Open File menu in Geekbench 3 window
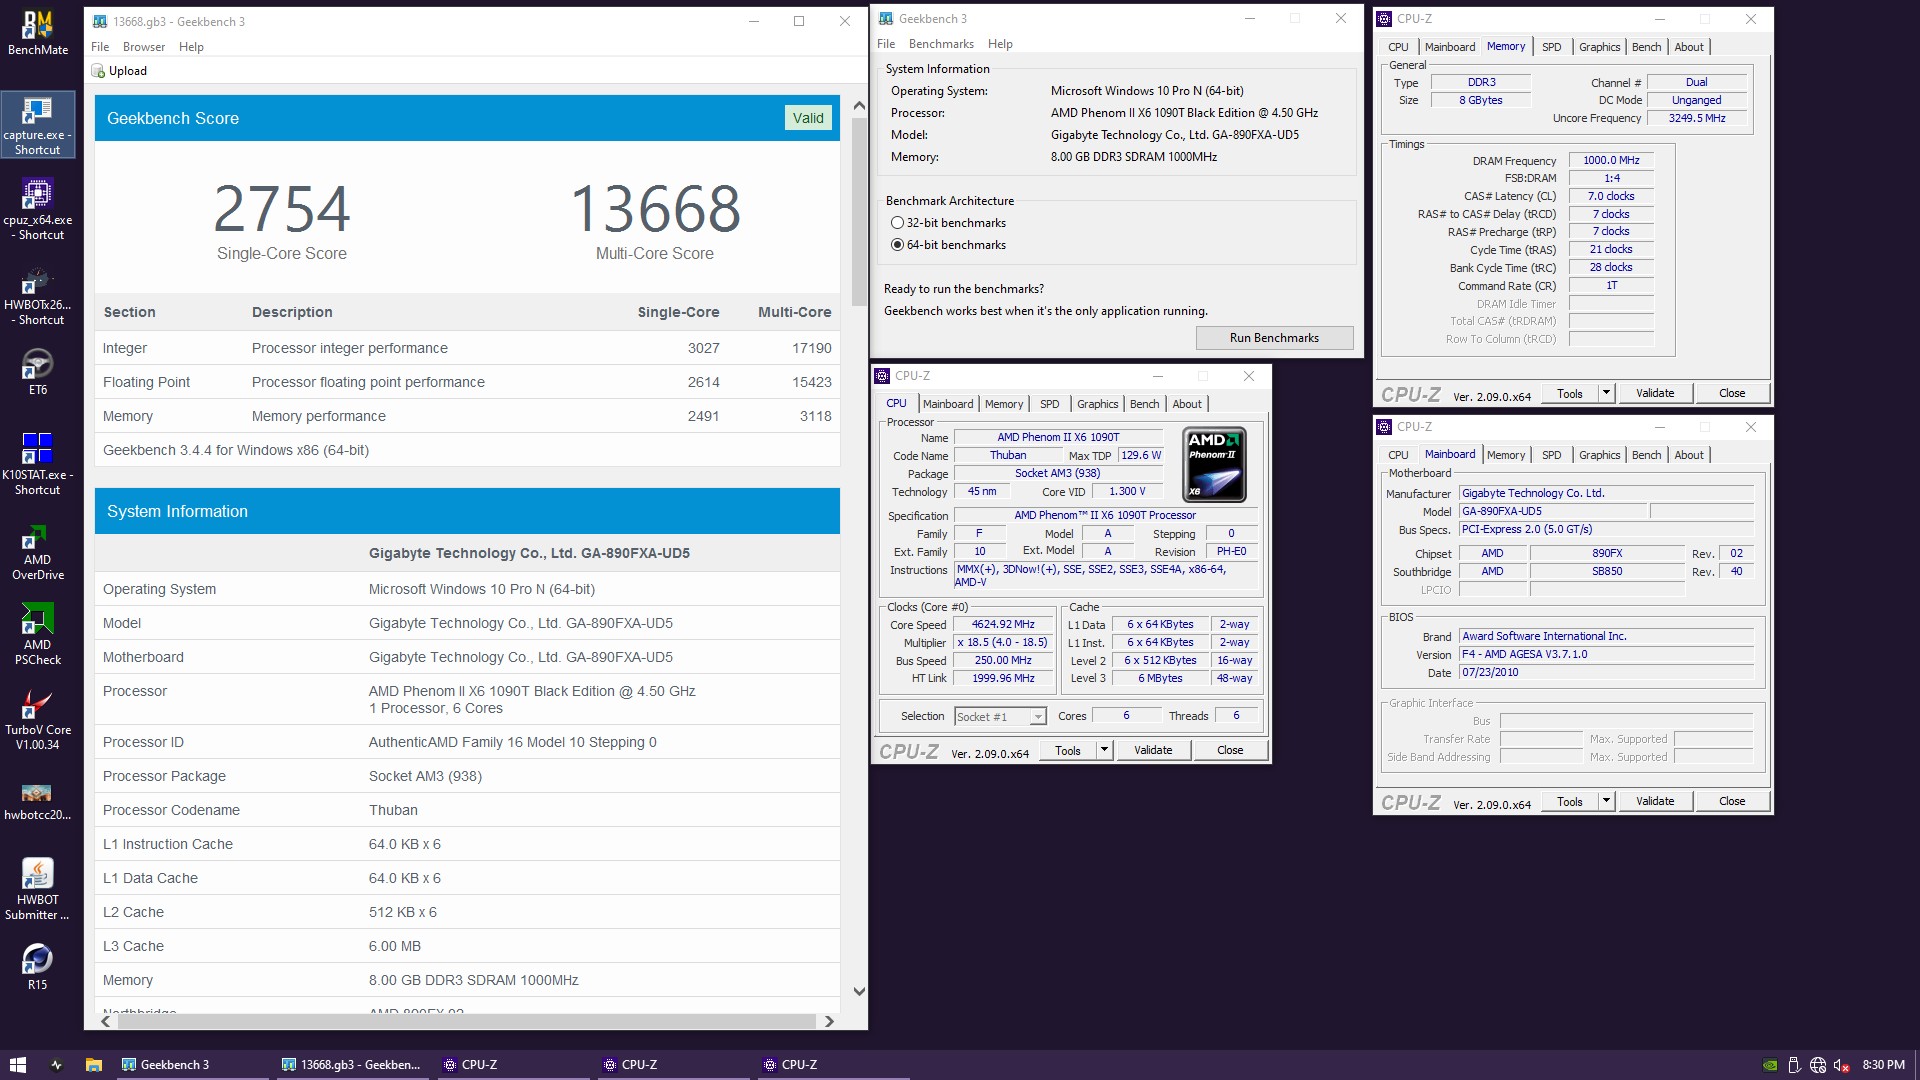This screenshot has width=1920, height=1080. click(x=886, y=44)
